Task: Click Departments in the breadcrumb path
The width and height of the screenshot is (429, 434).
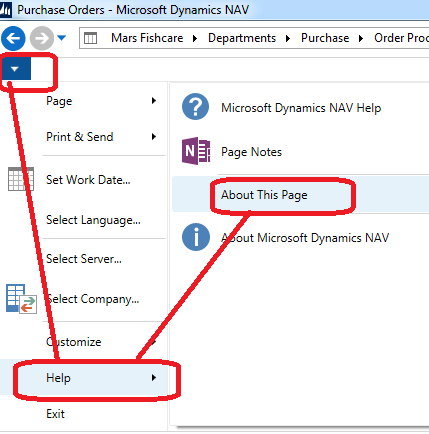Action: point(242,38)
